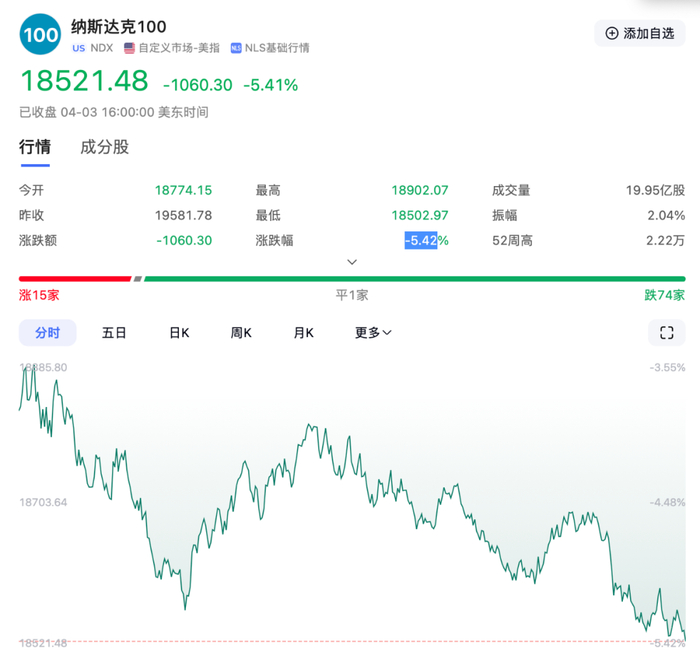
Task: Click the chart axis label -3.55%
Action: click(x=667, y=368)
